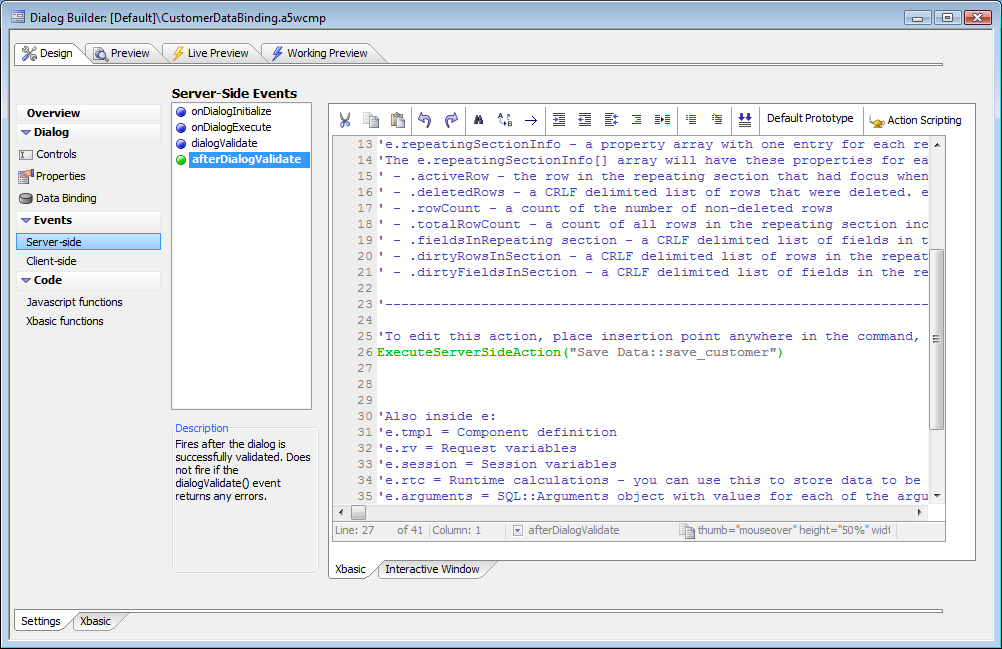The height and width of the screenshot is (649, 1002).
Task: Switch to the Design tab
Action: click(48, 53)
